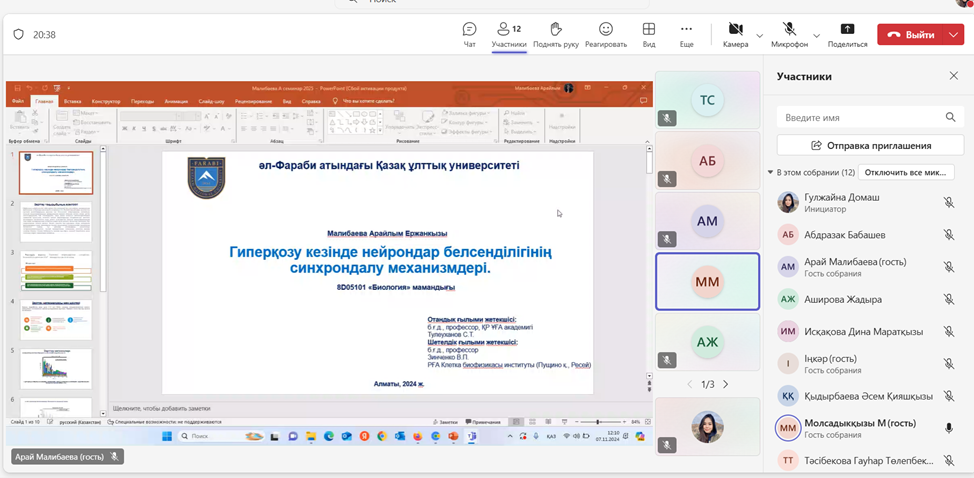Viewport: 974px width, 478px height.
Task: Open the Файл tab in PowerPoint
Action: [17, 101]
